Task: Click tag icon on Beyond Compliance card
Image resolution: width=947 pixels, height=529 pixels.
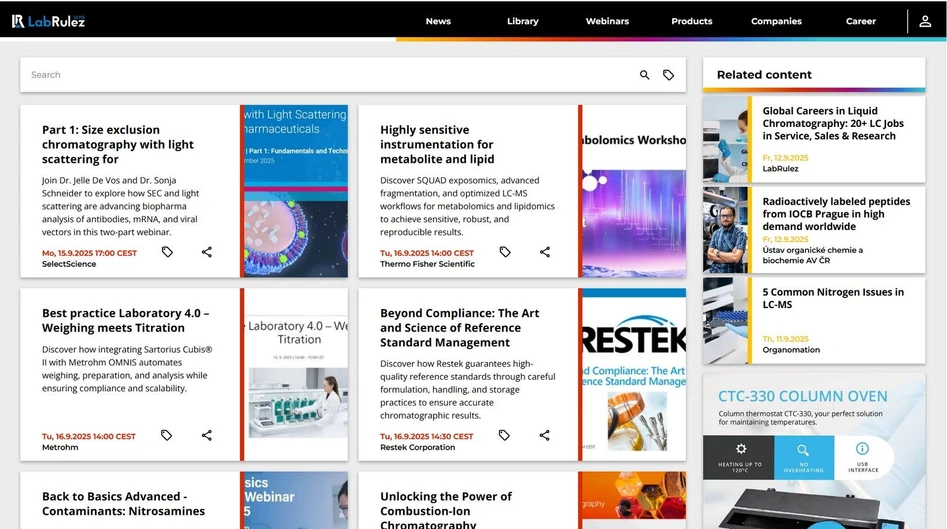Action: (505, 435)
